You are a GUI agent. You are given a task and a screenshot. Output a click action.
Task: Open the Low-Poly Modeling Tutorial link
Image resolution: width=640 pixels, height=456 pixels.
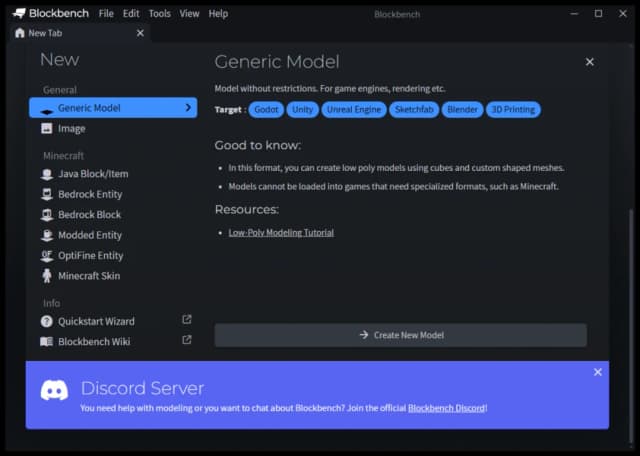[x=281, y=233]
